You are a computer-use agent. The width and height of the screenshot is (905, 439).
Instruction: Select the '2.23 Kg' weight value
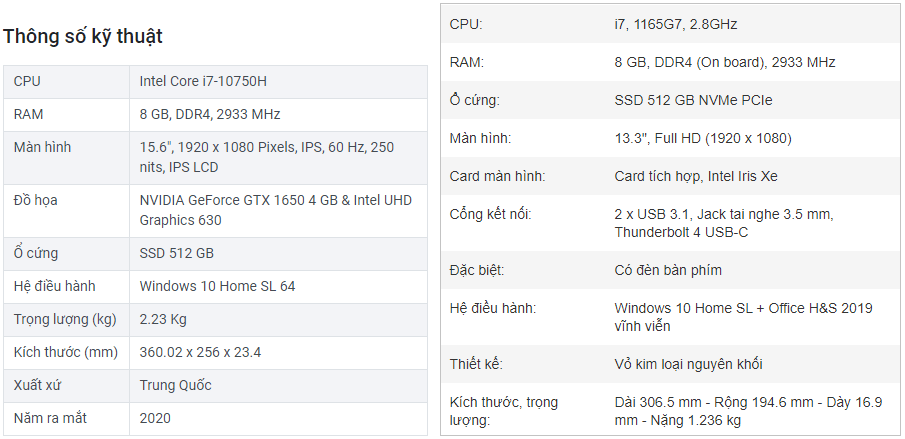pos(163,319)
